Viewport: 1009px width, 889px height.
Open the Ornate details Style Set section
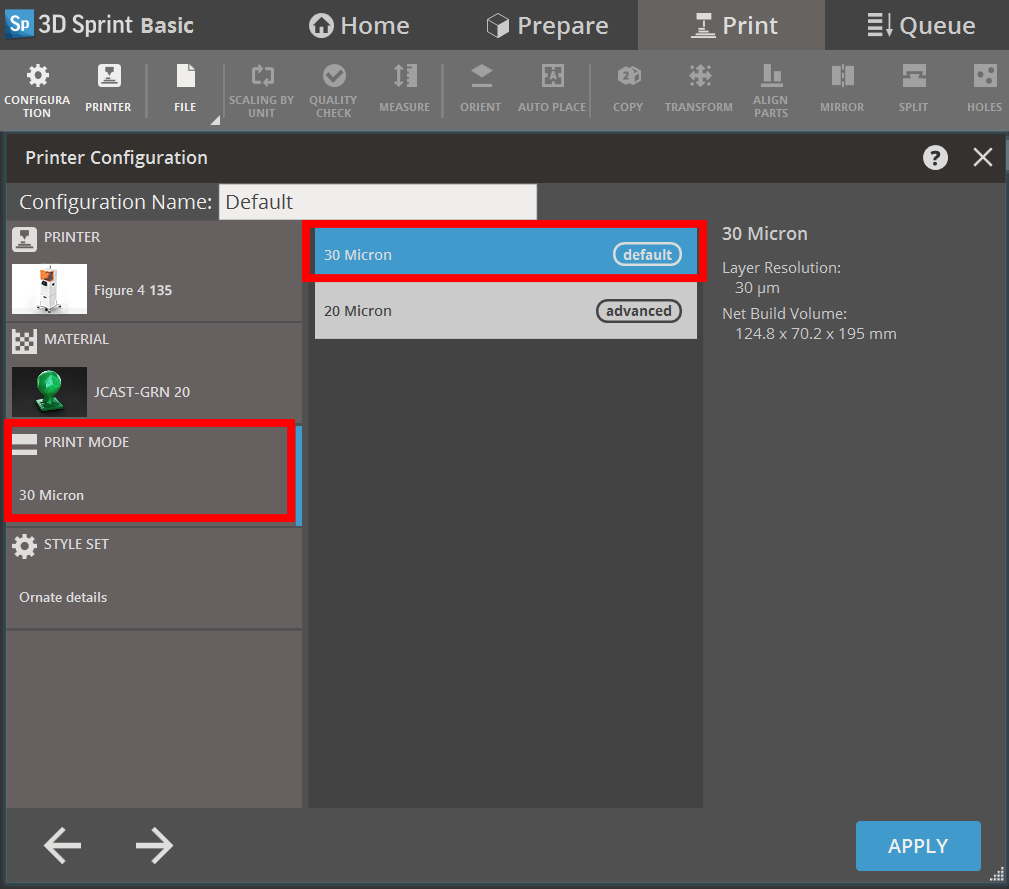[x=154, y=578]
